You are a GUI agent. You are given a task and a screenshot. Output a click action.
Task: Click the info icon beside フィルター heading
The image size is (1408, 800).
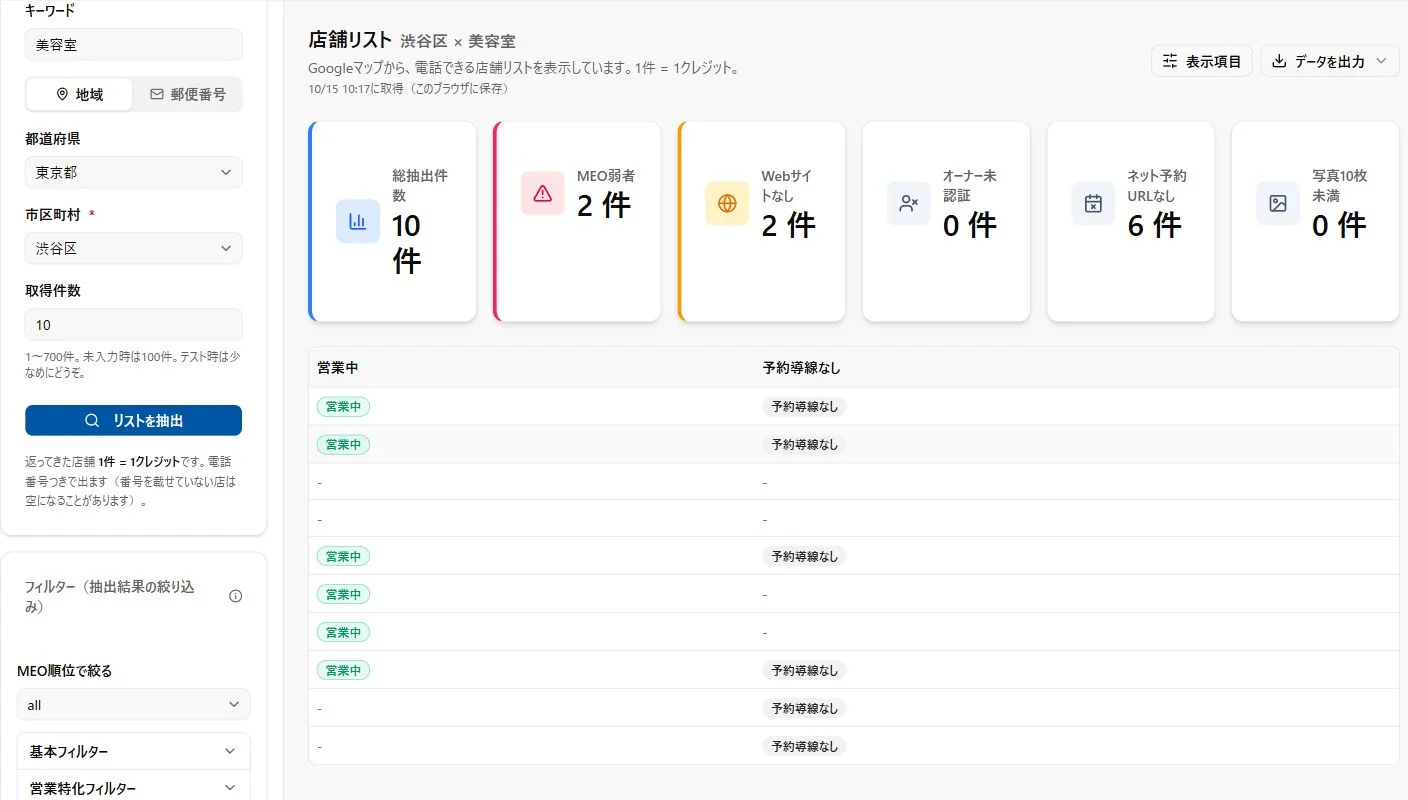tap(236, 596)
